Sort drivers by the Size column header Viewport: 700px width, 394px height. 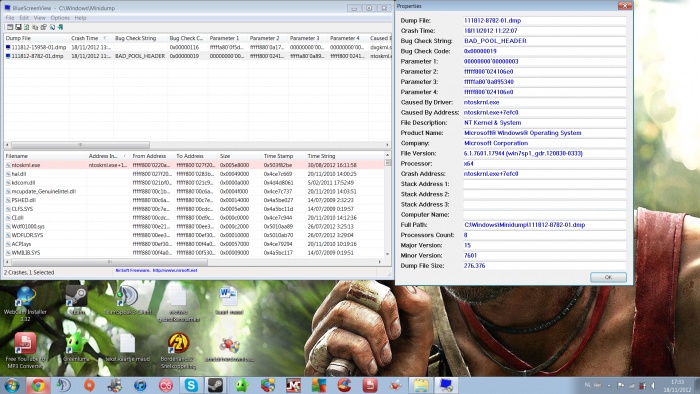[x=240, y=156]
